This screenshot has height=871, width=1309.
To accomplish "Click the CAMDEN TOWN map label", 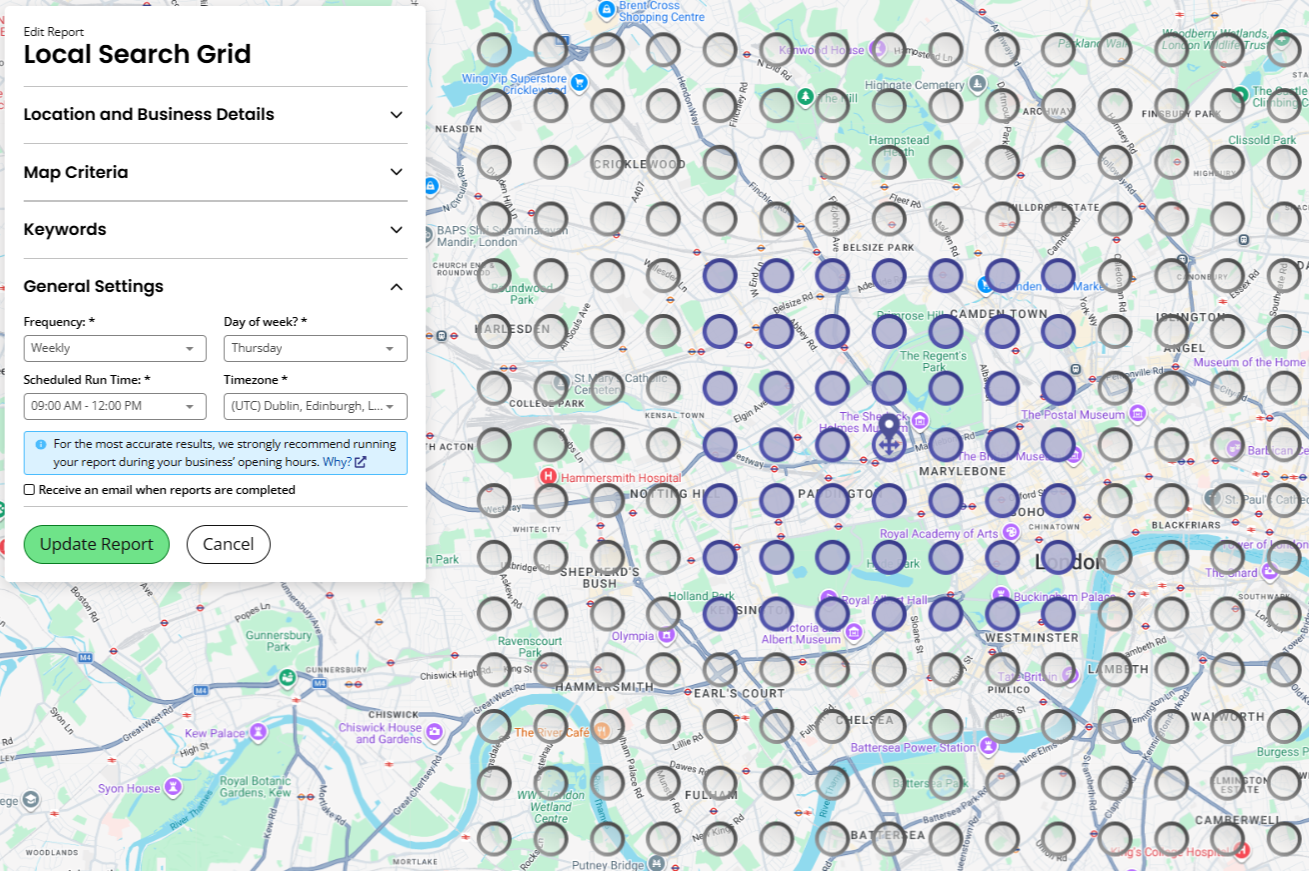I will click(x=998, y=314).
